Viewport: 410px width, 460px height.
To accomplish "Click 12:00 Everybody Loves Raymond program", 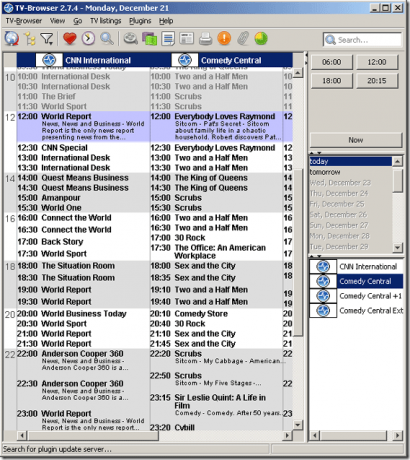I will tap(217, 126).
